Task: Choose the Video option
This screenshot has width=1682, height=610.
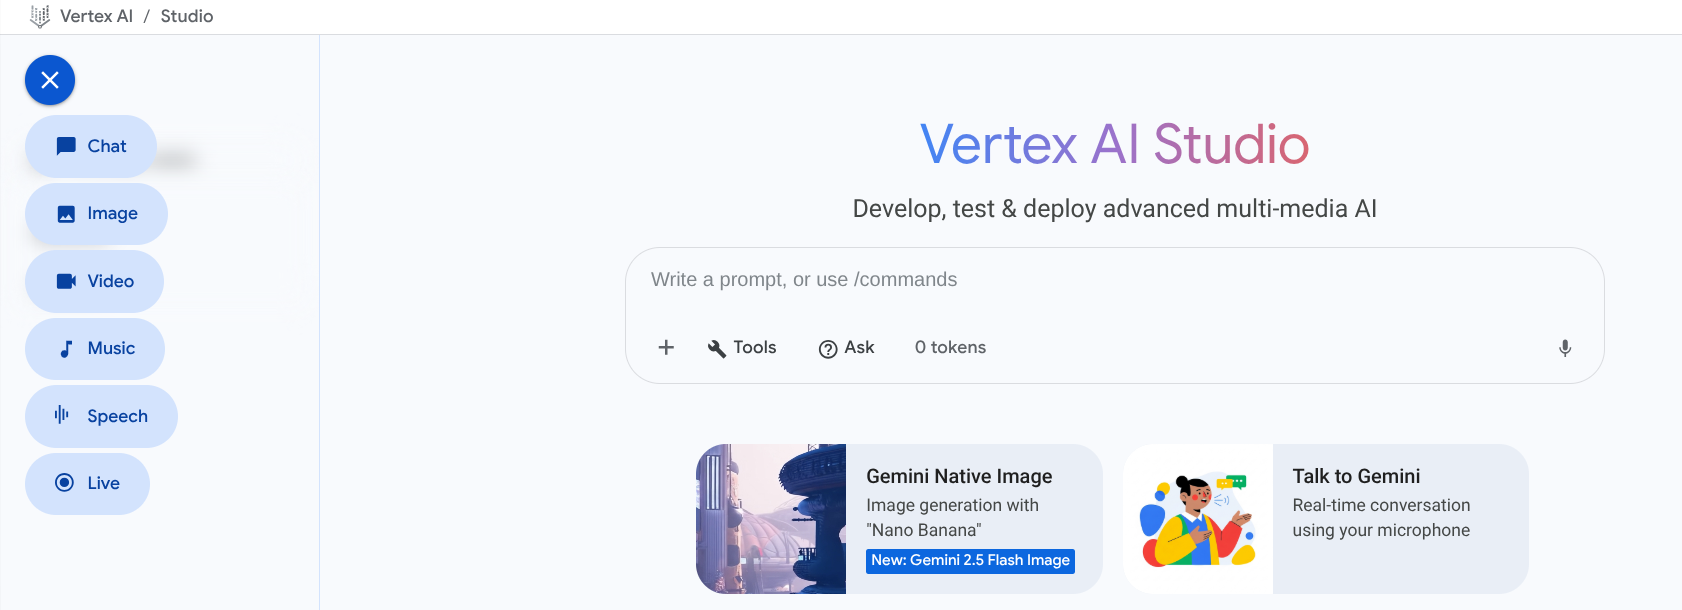Action: (94, 281)
